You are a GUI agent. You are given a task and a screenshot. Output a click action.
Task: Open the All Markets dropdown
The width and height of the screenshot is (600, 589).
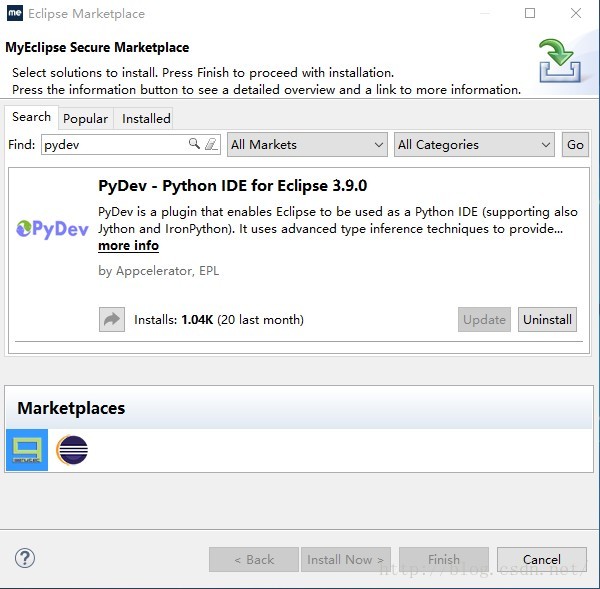pos(307,145)
